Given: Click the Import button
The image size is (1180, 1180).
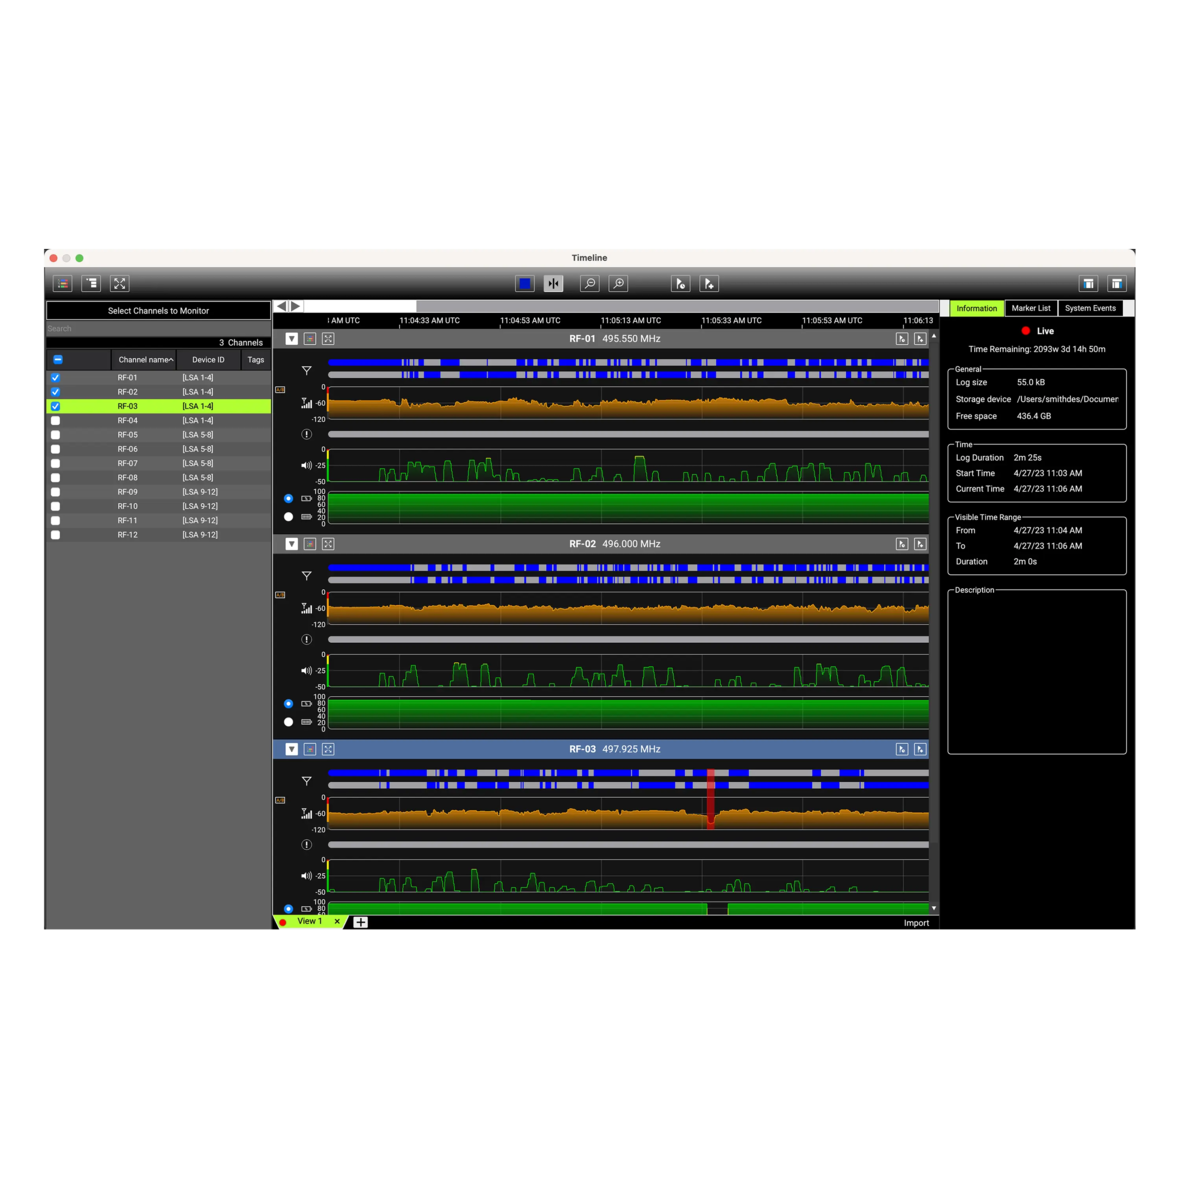Looking at the screenshot, I should tap(916, 923).
